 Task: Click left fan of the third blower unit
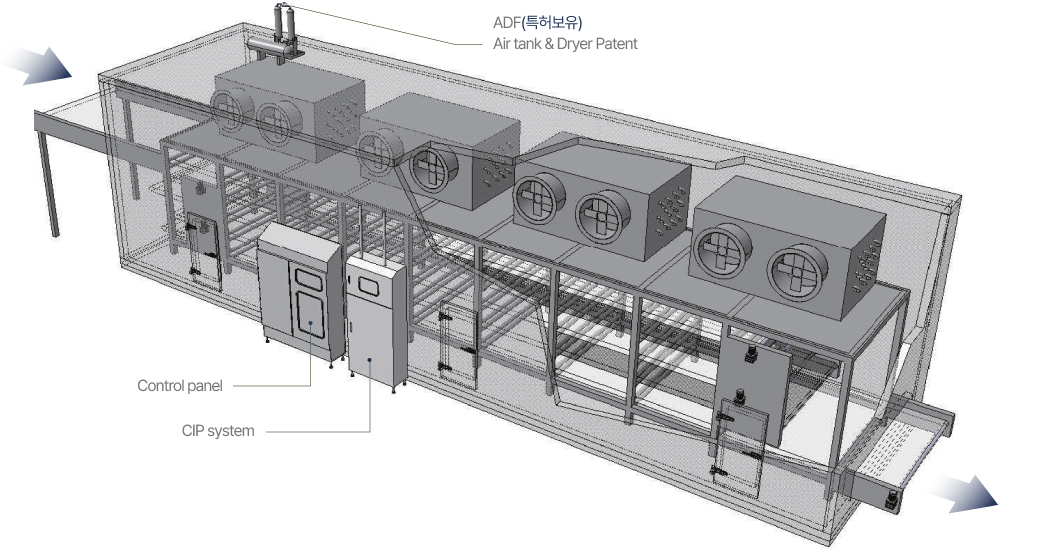coord(539,201)
